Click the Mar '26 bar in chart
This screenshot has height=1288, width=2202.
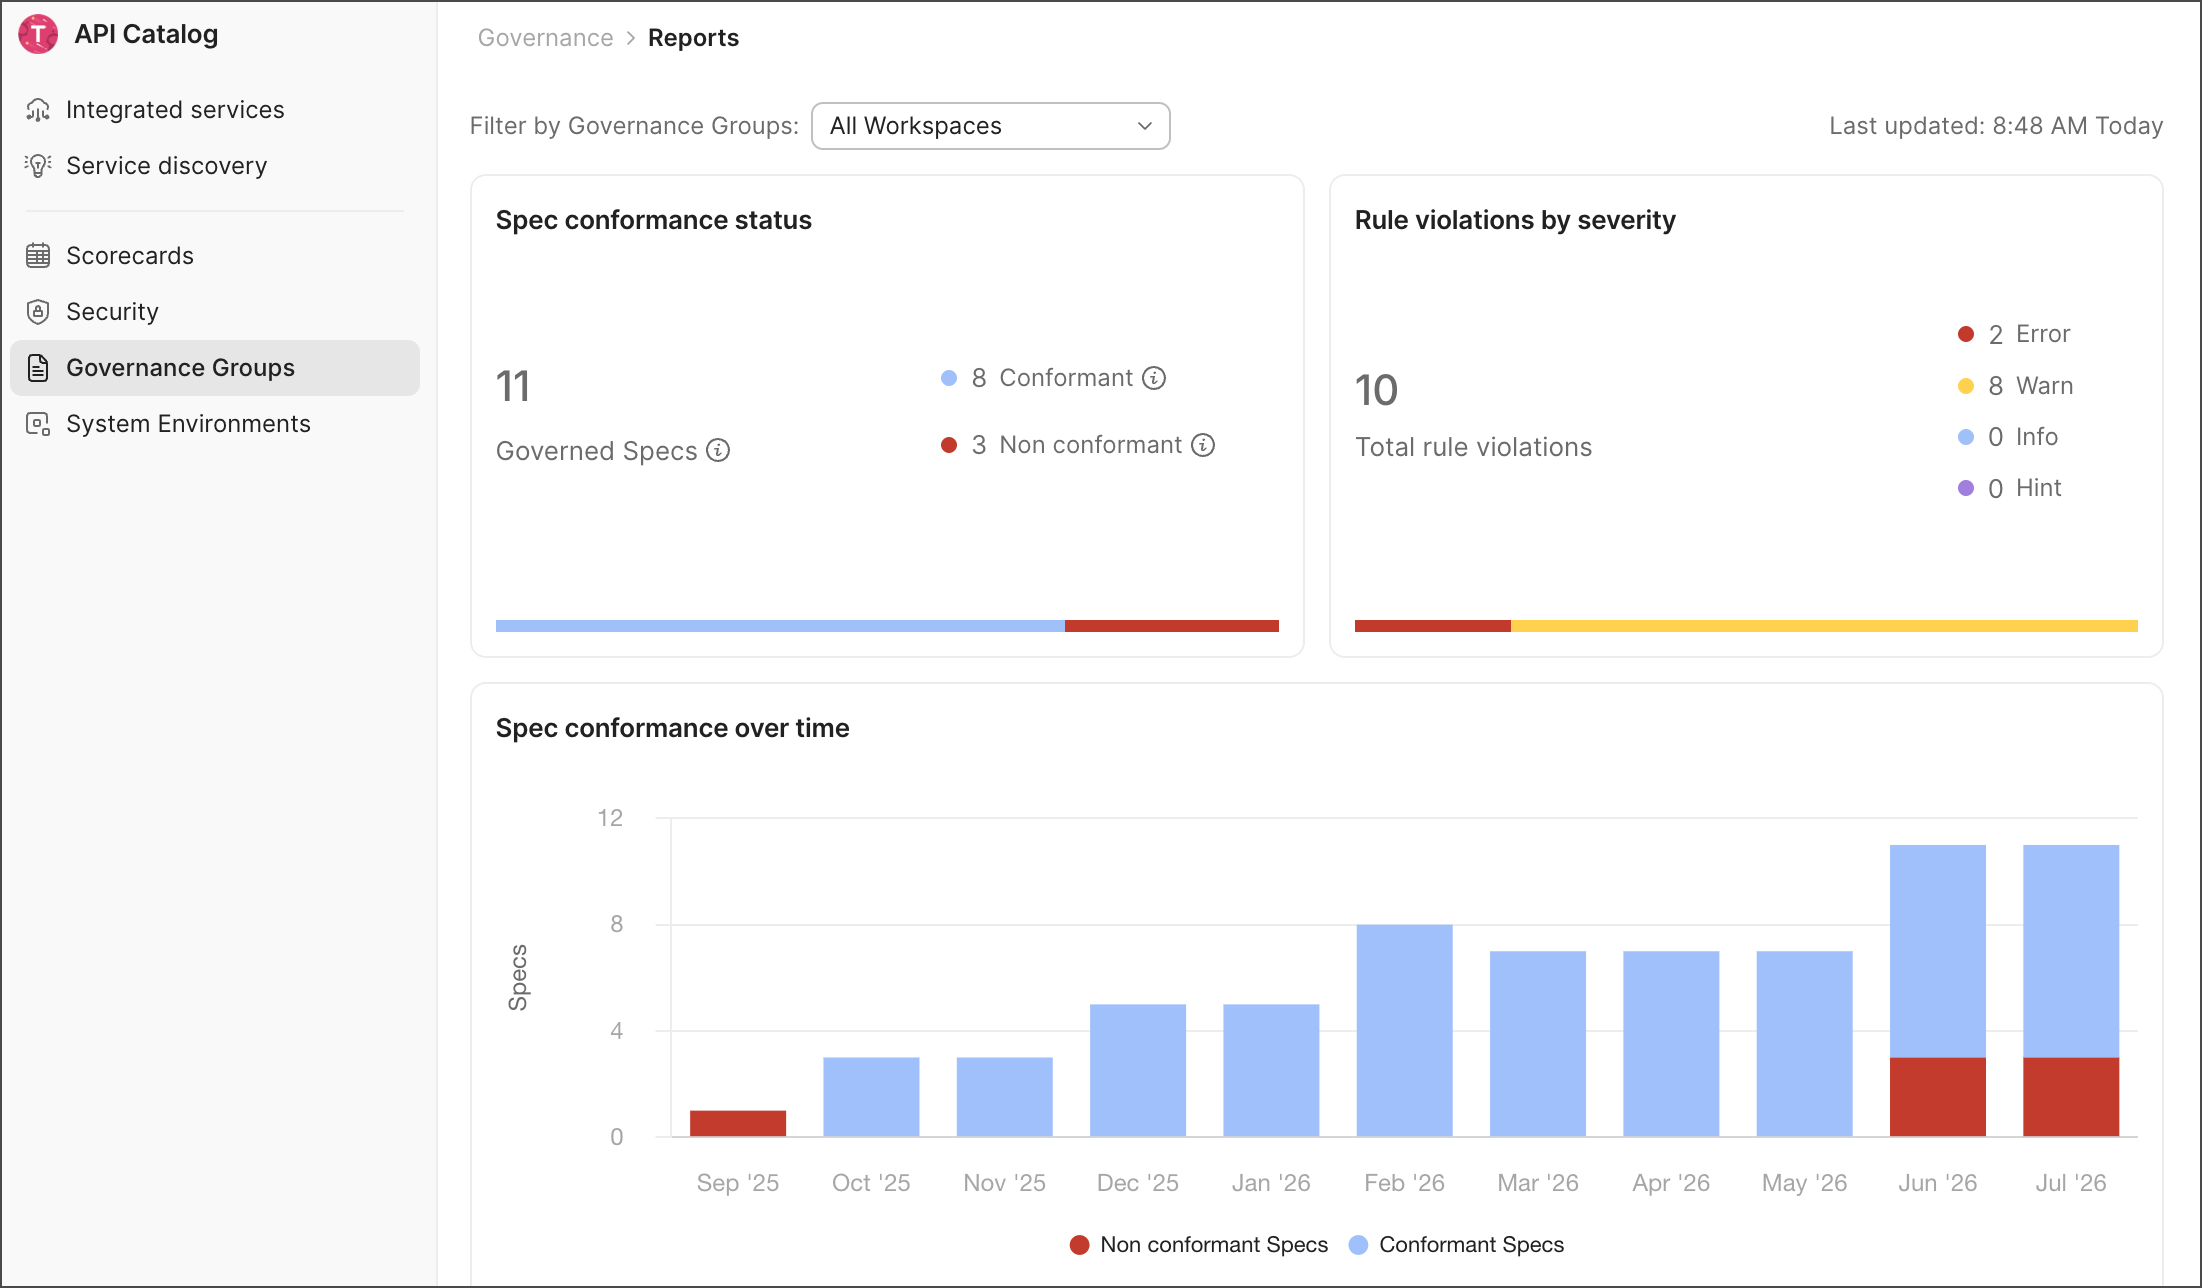pyautogui.click(x=1538, y=1044)
